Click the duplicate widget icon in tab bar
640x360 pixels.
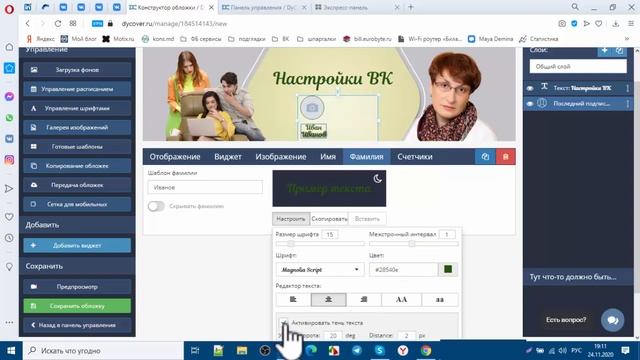(x=485, y=157)
